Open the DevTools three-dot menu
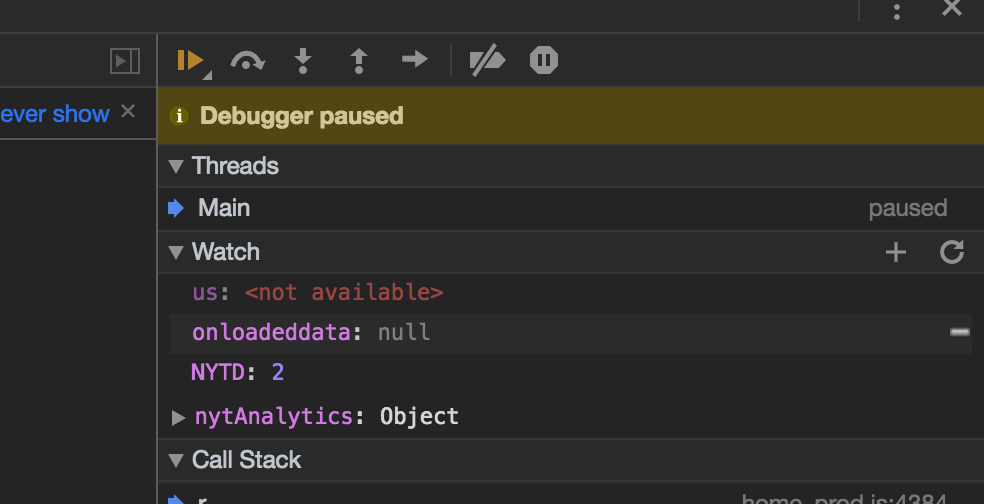The image size is (984, 504). 897,11
